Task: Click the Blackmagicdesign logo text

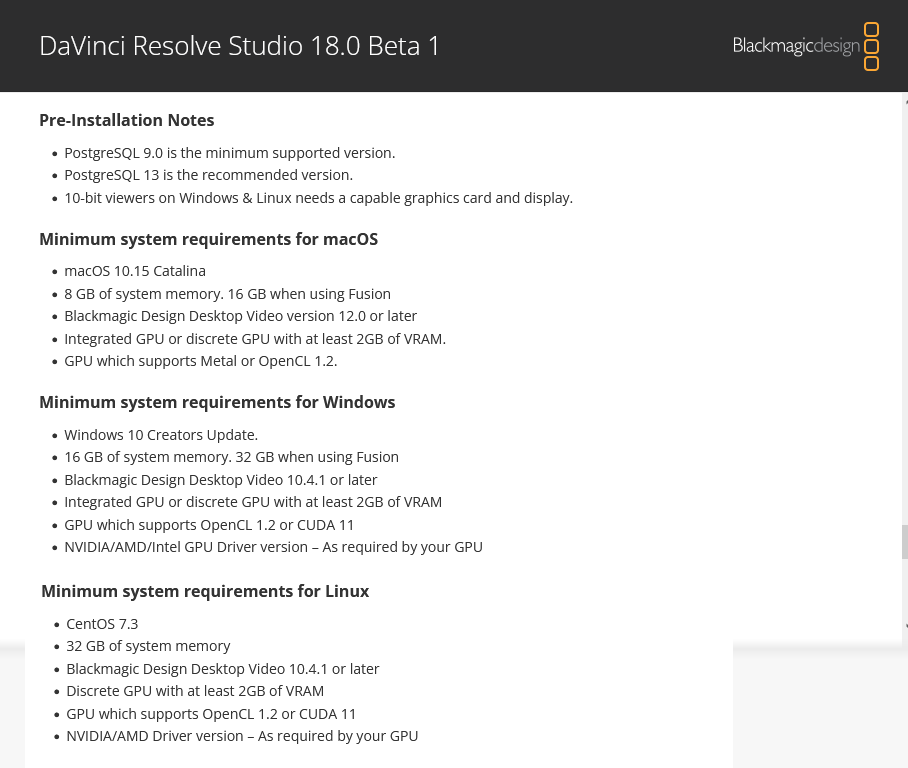Action: pyautogui.click(x=795, y=46)
